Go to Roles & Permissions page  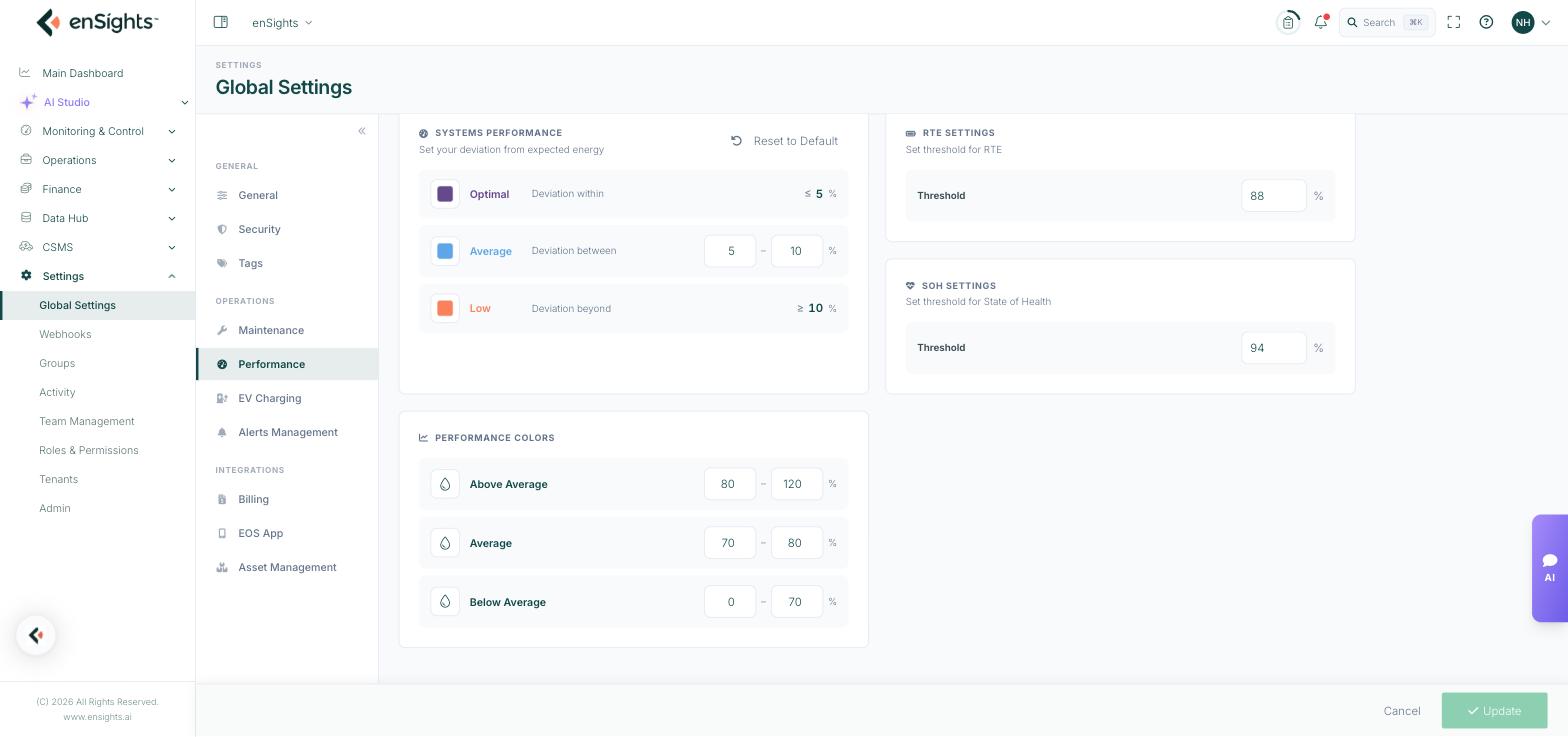click(89, 450)
